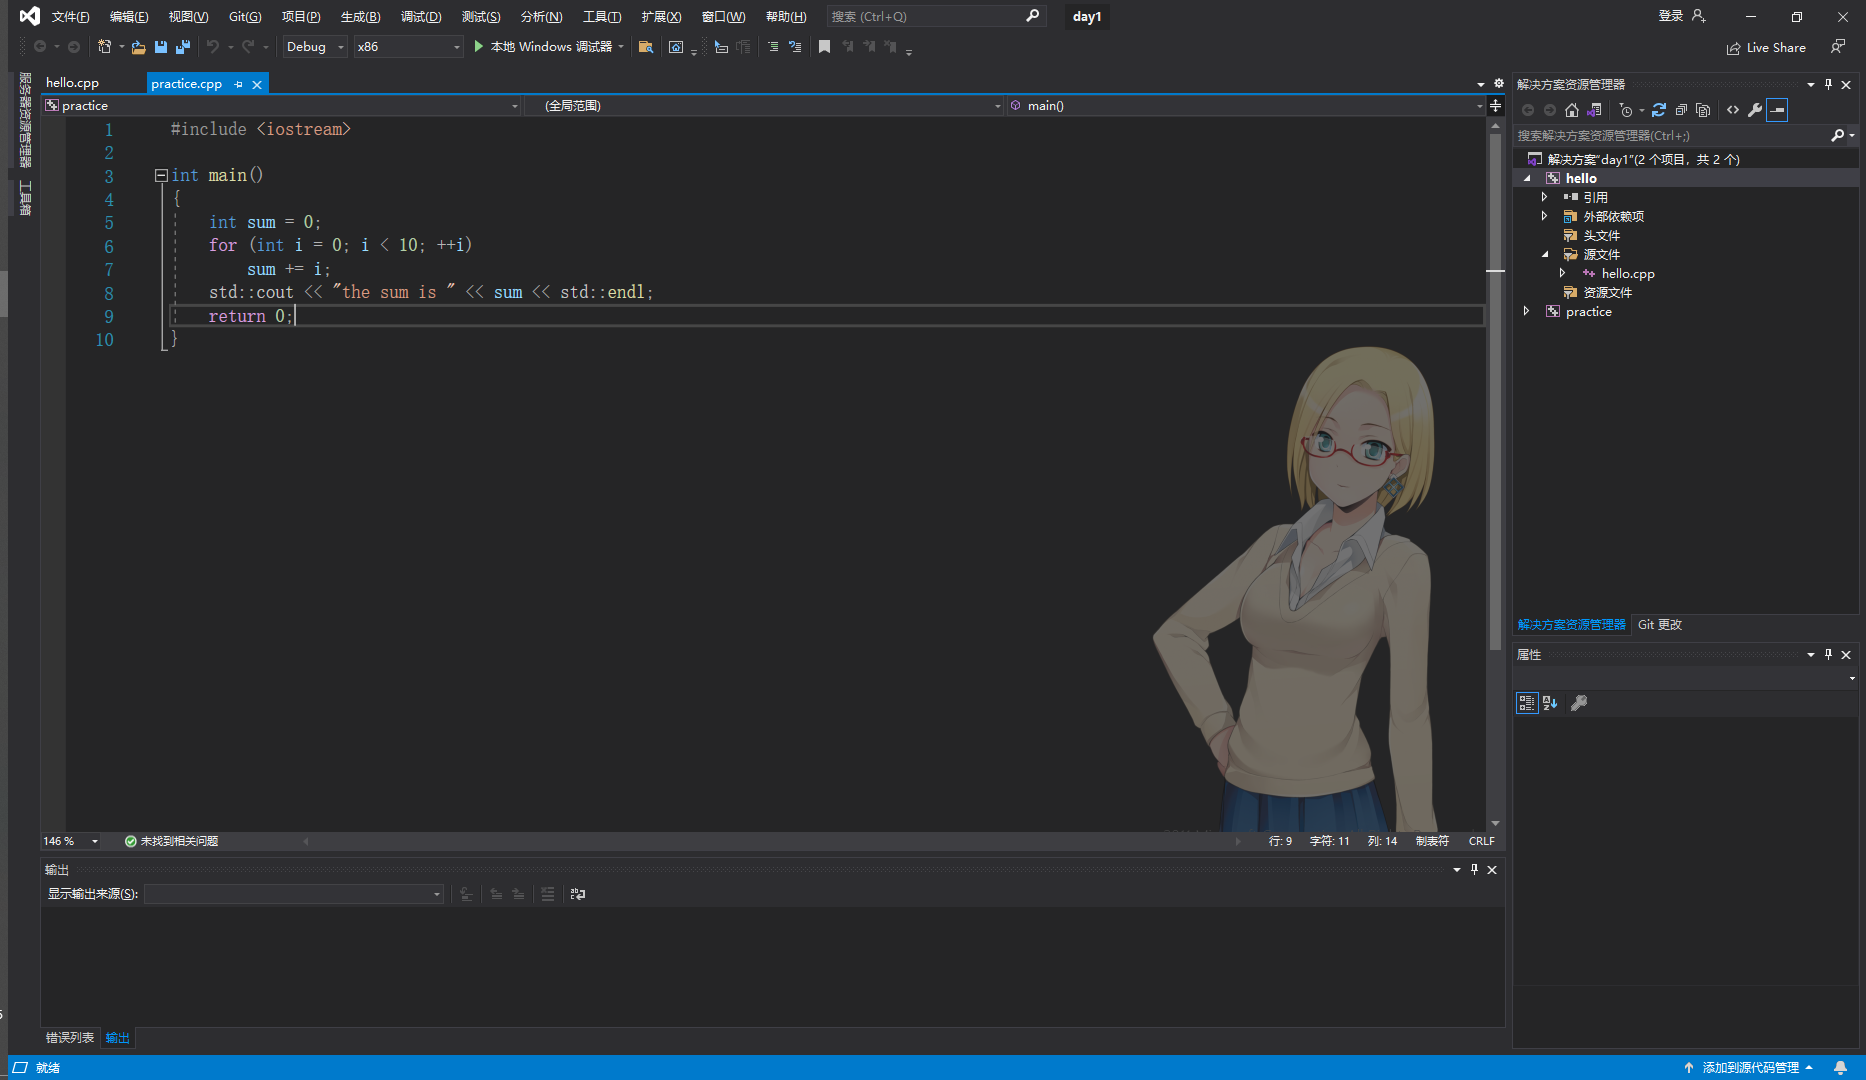Click the Open File folder icon
Image resolution: width=1866 pixels, height=1080 pixels.
tap(139, 47)
